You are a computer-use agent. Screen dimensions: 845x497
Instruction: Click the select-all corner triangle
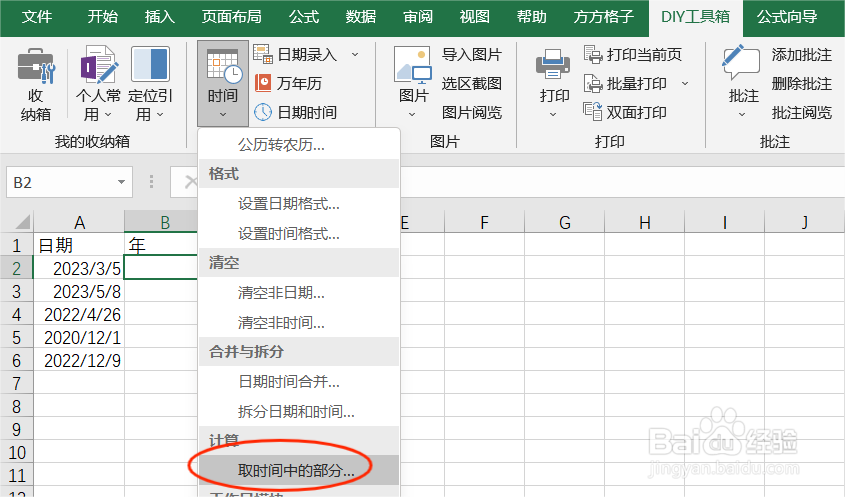[x=23, y=222]
